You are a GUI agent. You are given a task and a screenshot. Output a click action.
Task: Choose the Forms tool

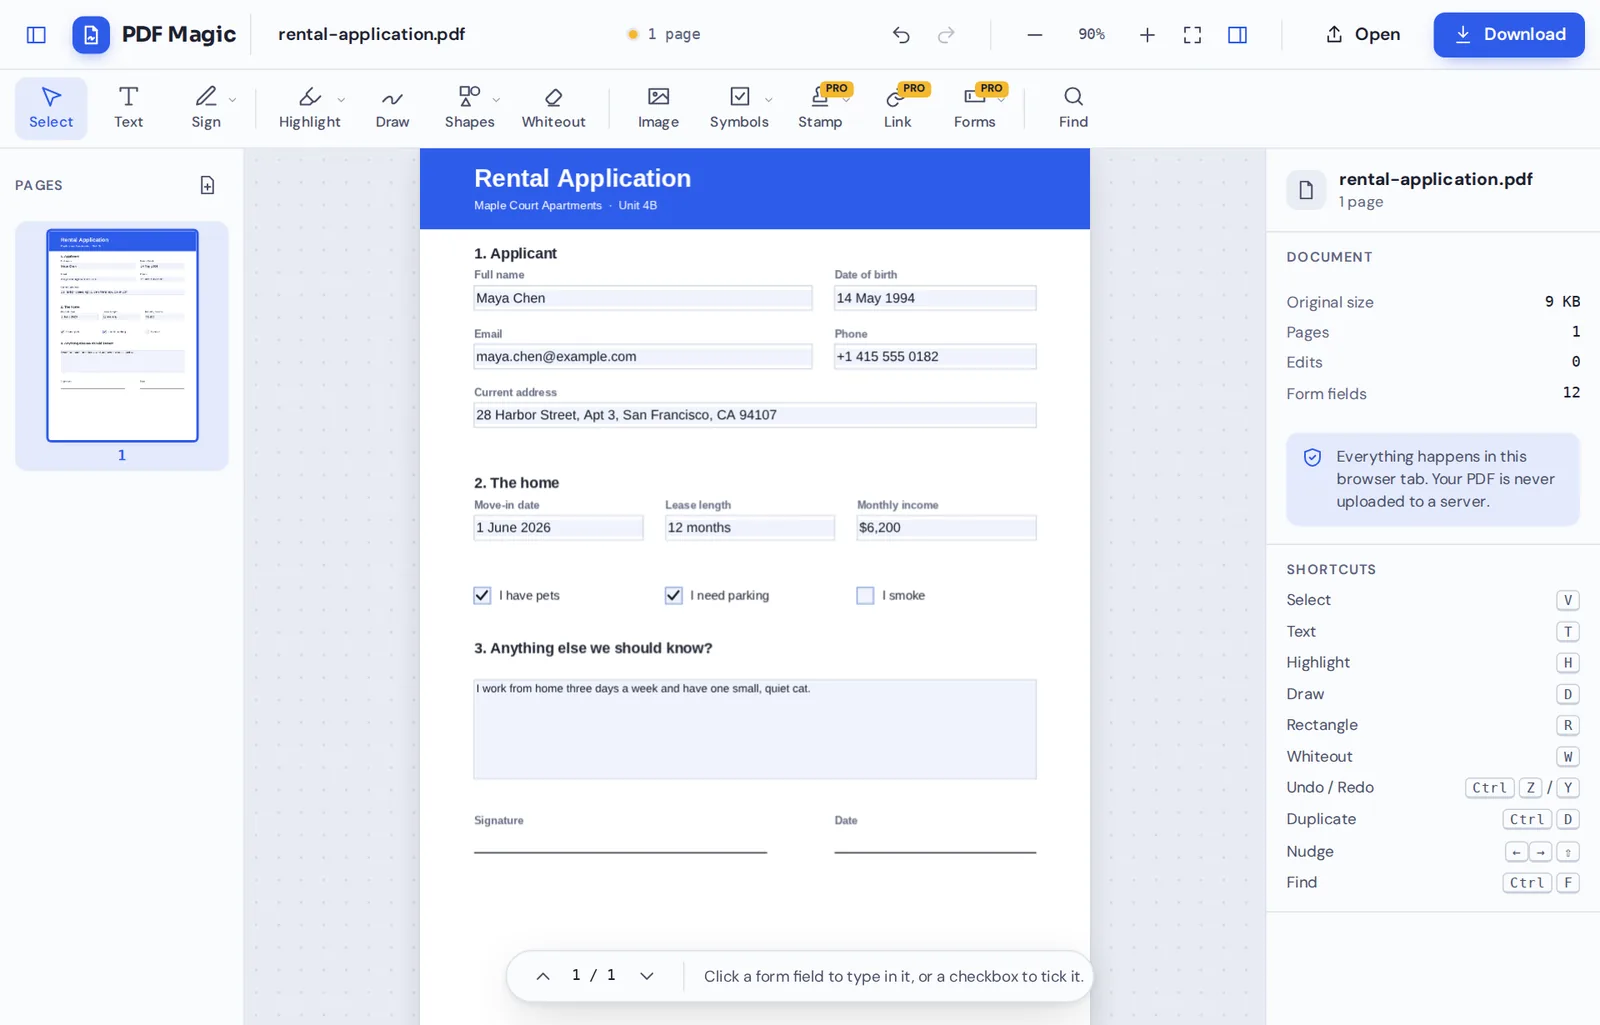tap(974, 108)
